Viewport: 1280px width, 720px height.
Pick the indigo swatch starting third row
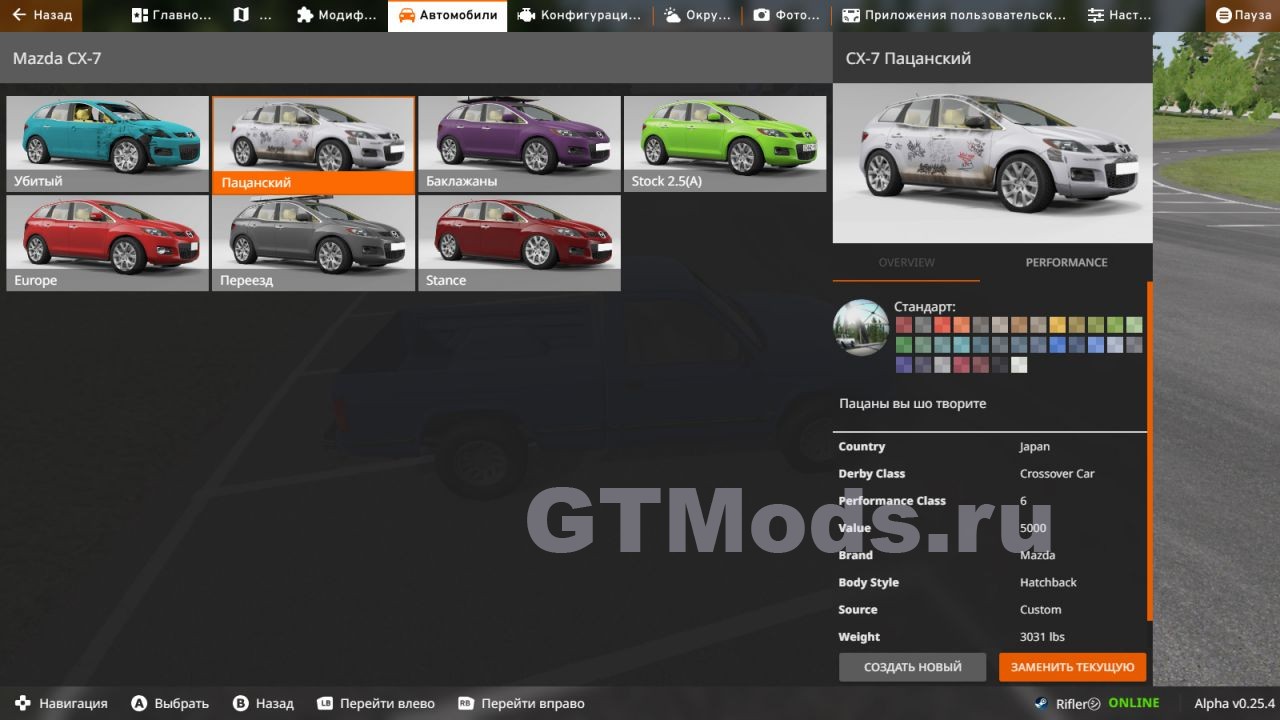coord(904,365)
